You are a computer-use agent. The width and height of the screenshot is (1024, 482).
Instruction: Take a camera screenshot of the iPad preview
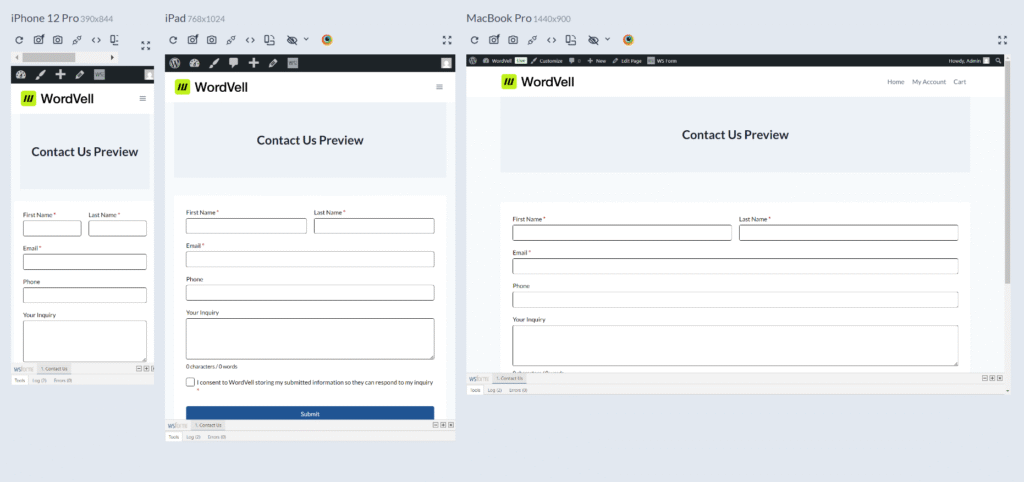coord(211,40)
